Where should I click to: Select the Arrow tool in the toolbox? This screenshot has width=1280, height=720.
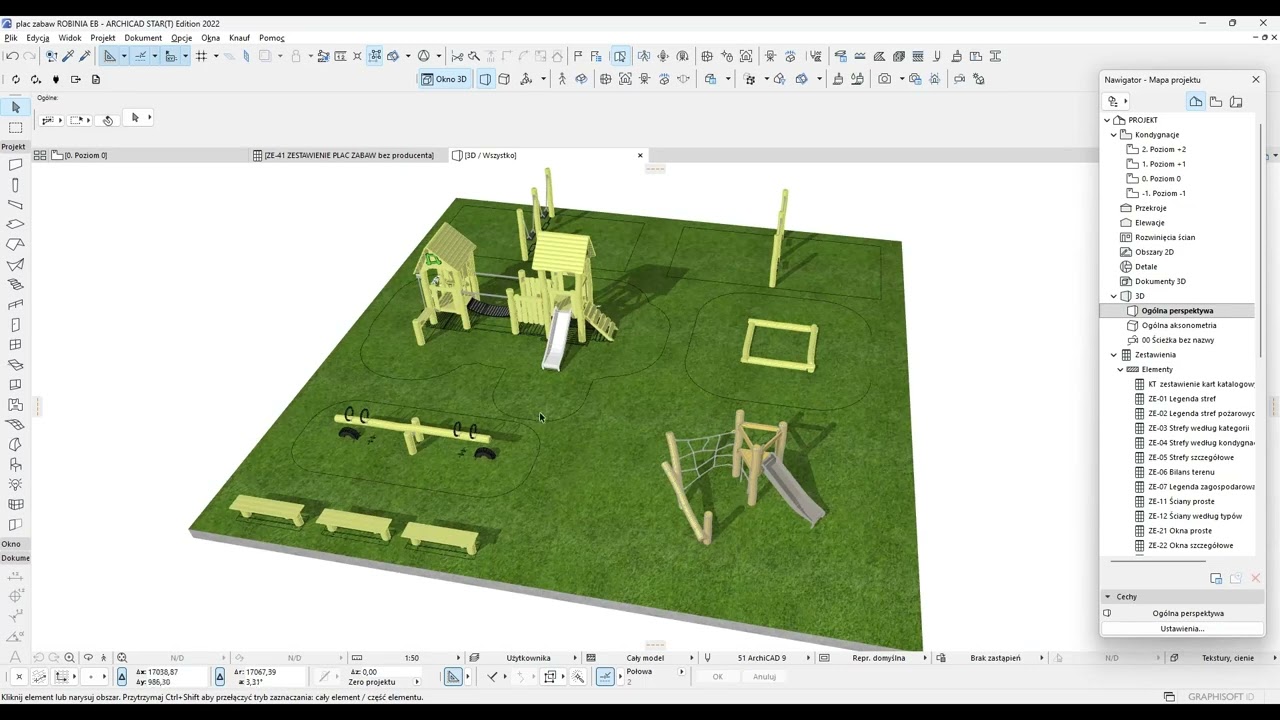point(15,107)
